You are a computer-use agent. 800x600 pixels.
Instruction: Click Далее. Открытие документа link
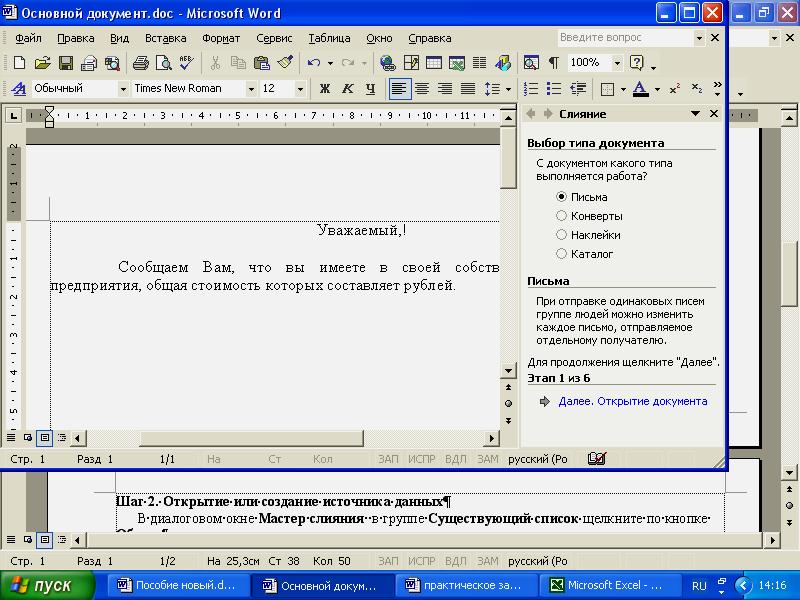point(633,402)
